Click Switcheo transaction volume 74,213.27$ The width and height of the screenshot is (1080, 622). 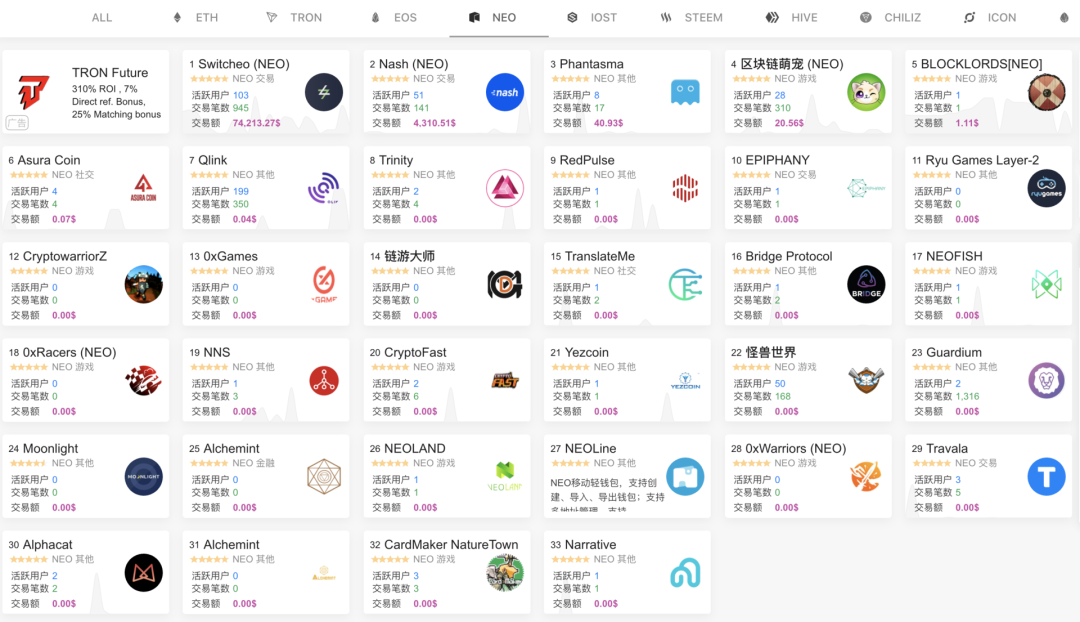[256, 123]
